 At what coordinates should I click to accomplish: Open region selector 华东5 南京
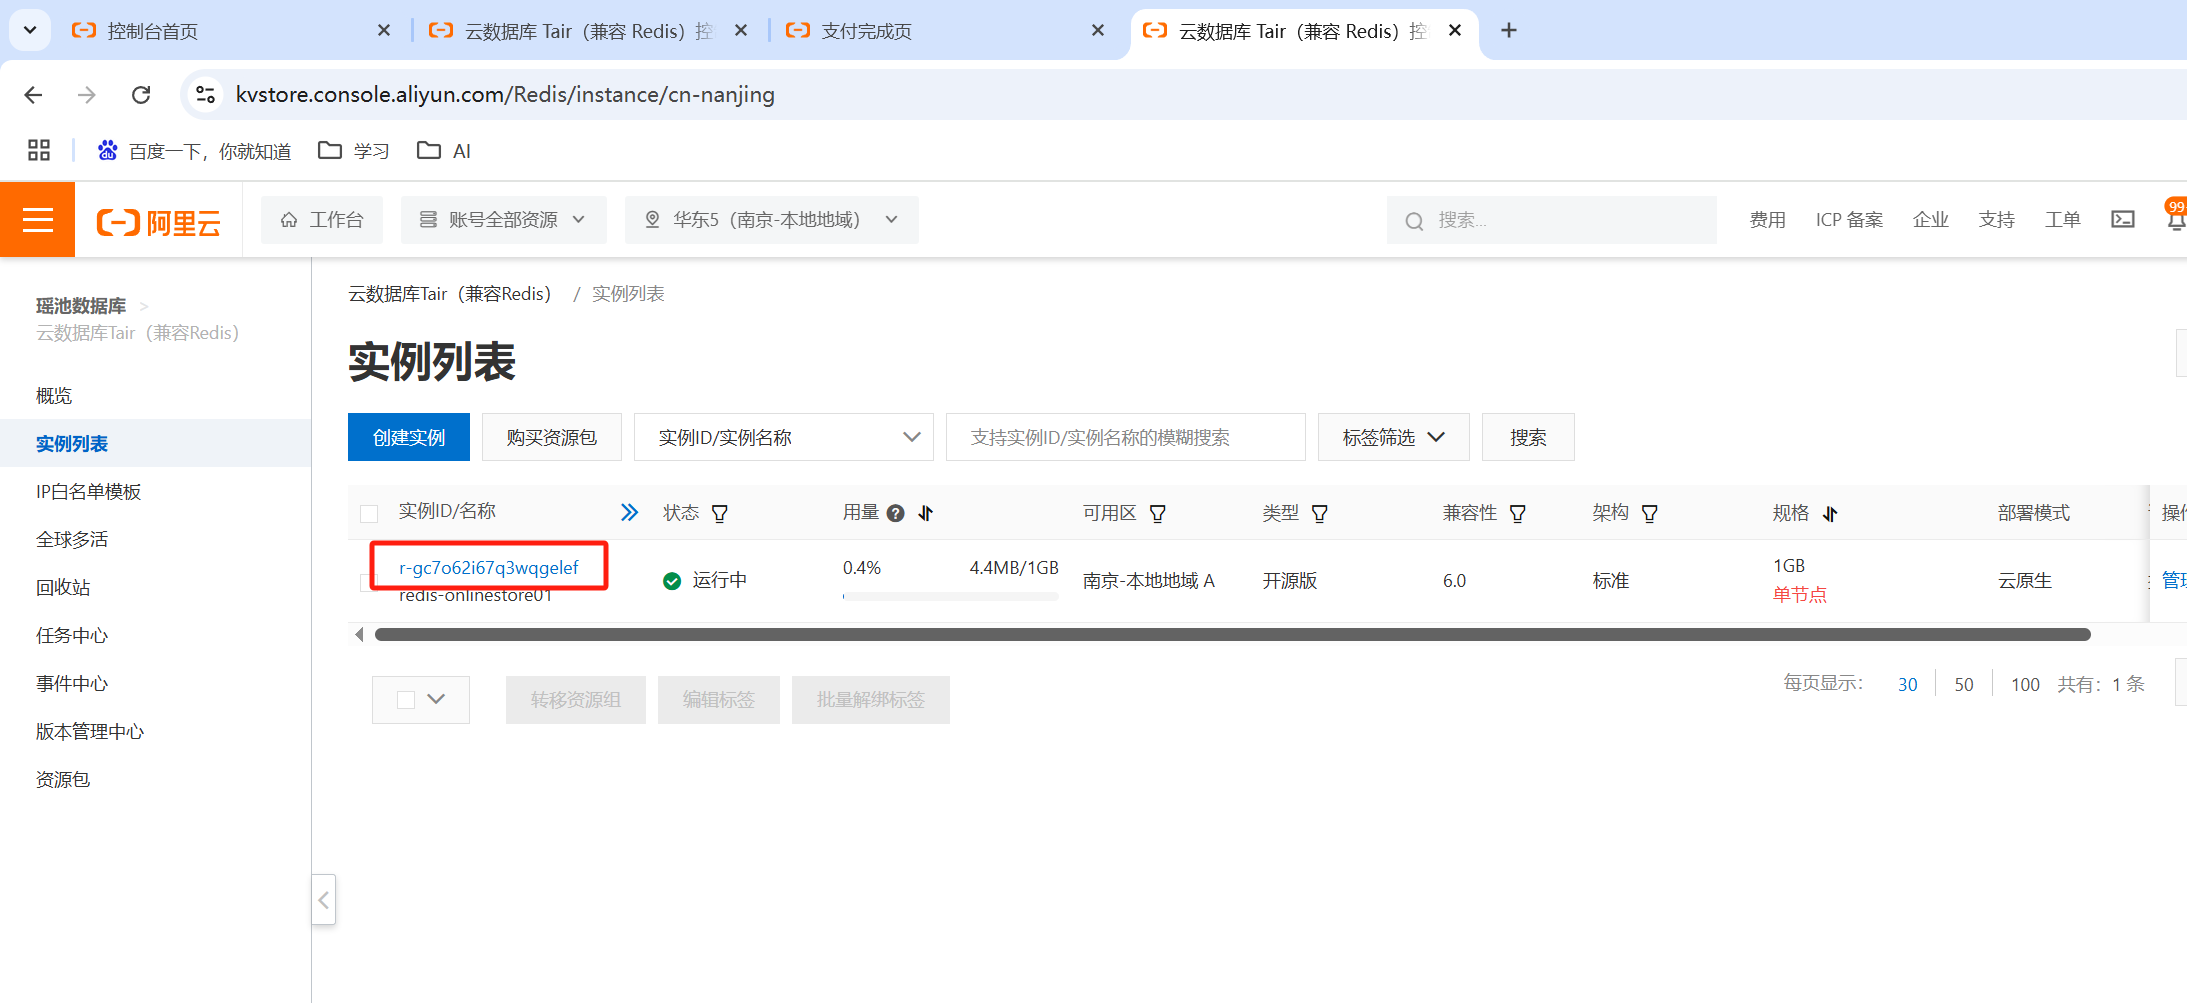(x=771, y=220)
